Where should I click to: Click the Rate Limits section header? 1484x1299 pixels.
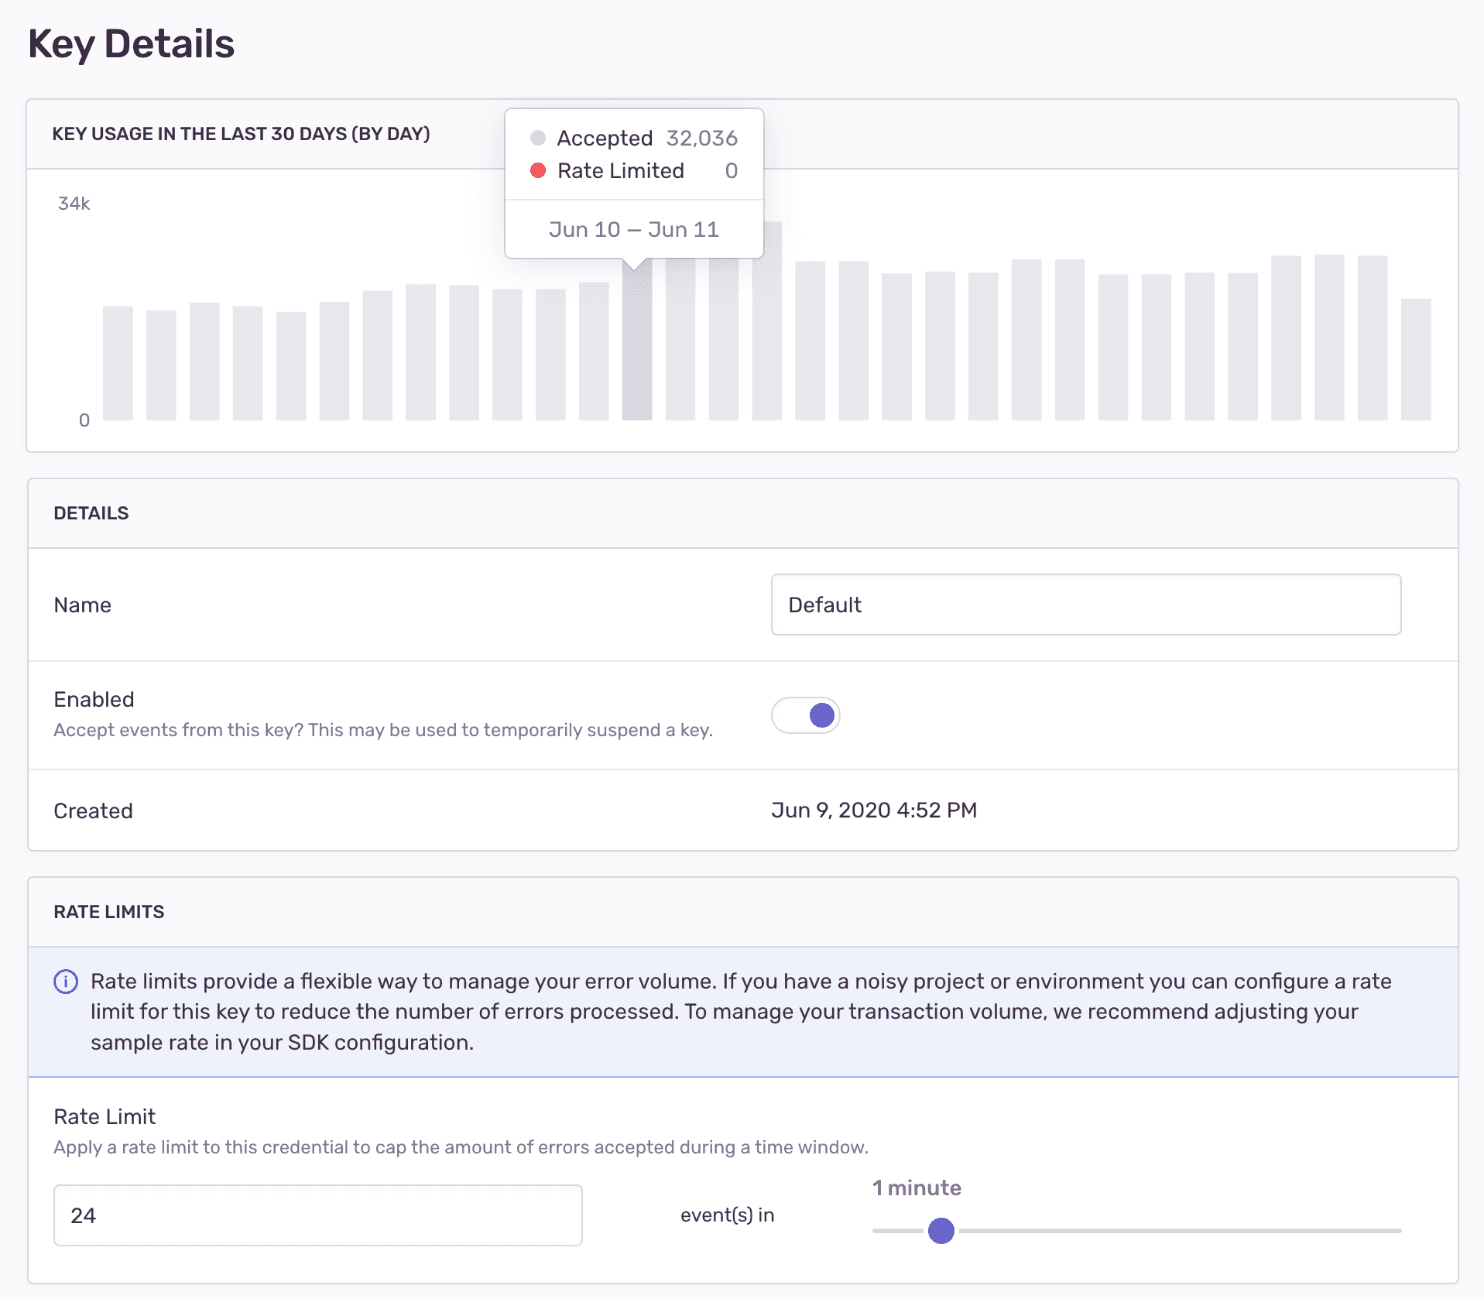[109, 912]
